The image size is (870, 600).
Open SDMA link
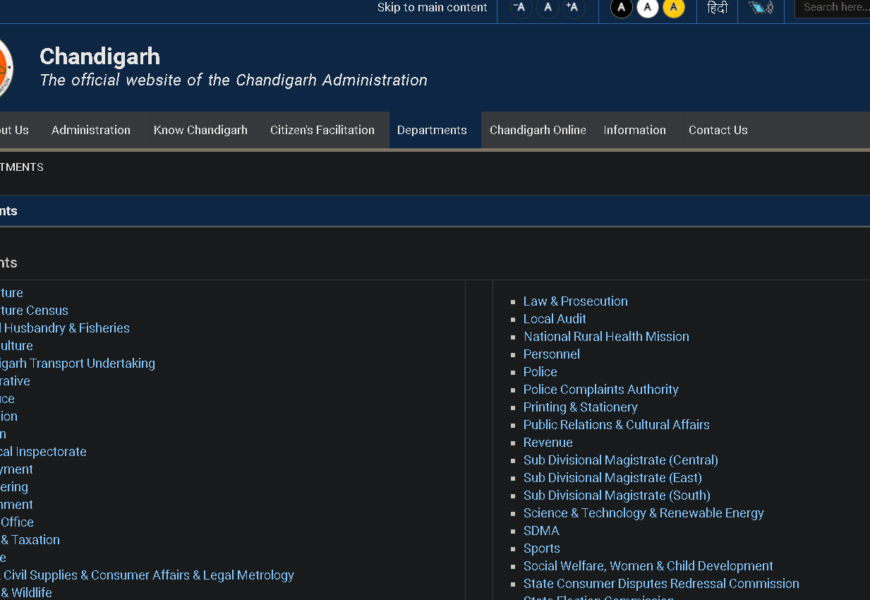pos(541,531)
